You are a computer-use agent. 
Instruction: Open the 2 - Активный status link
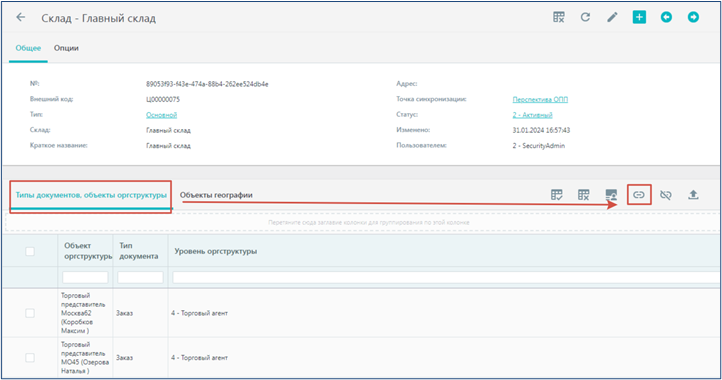(532, 115)
